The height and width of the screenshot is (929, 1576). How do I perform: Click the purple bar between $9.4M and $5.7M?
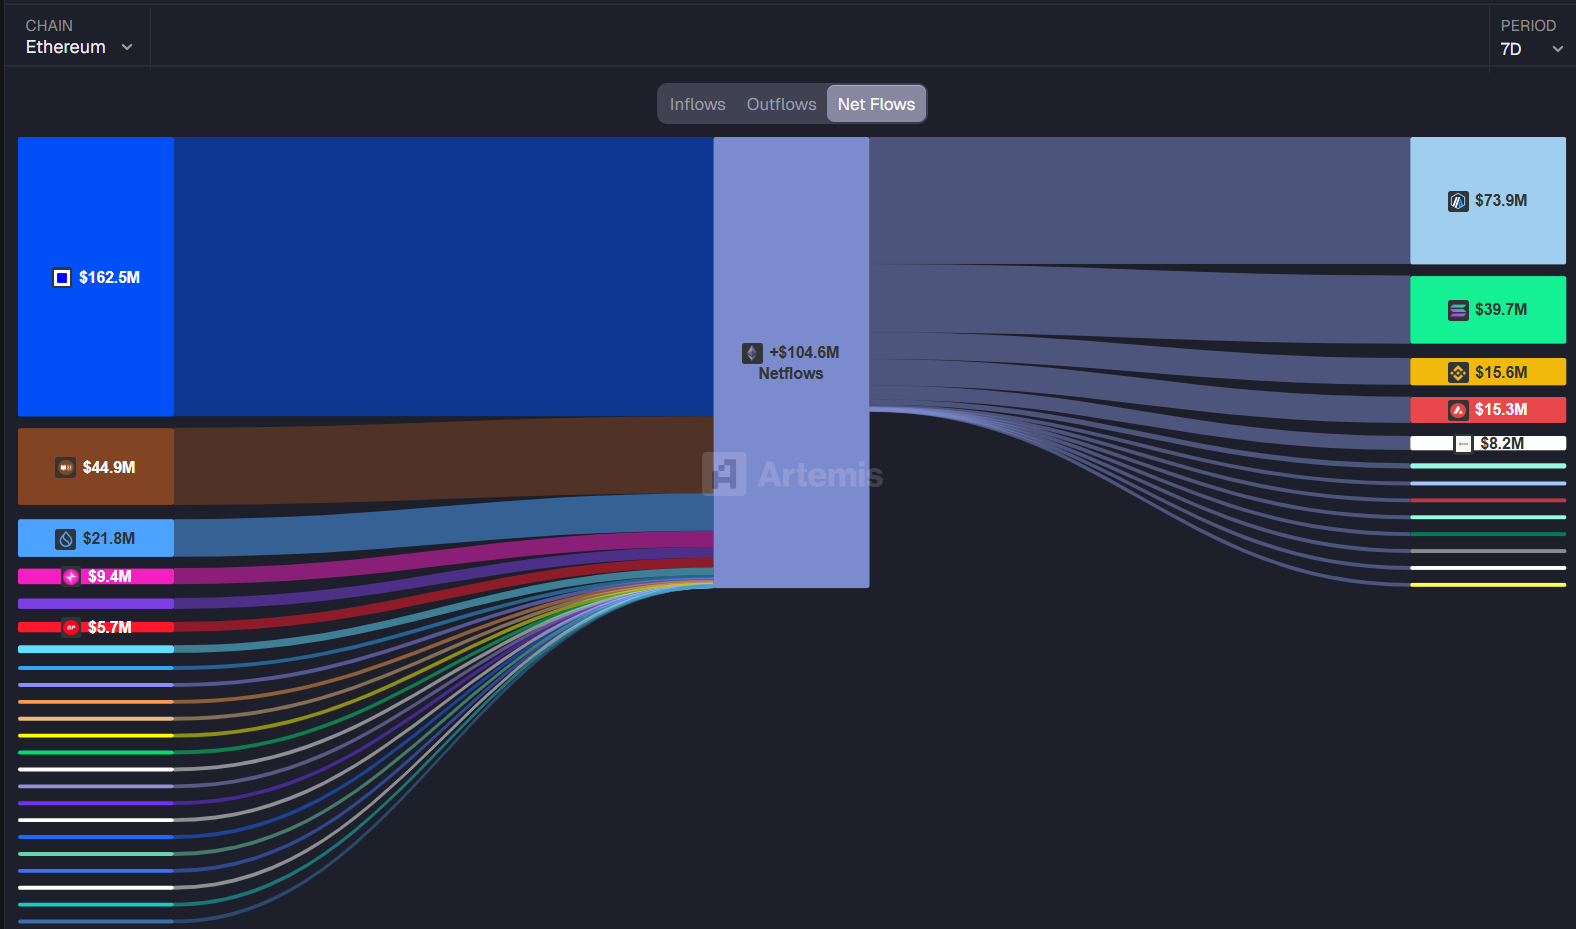coord(96,604)
